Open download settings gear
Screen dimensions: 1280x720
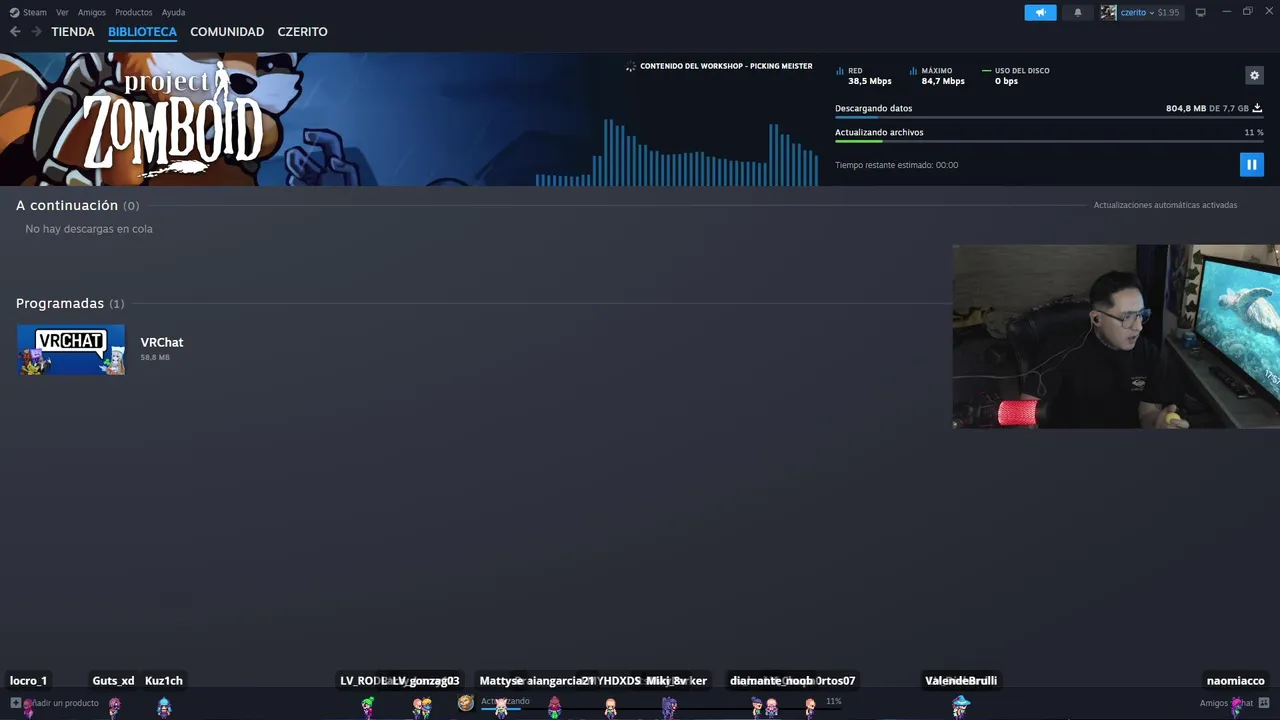click(x=1254, y=75)
